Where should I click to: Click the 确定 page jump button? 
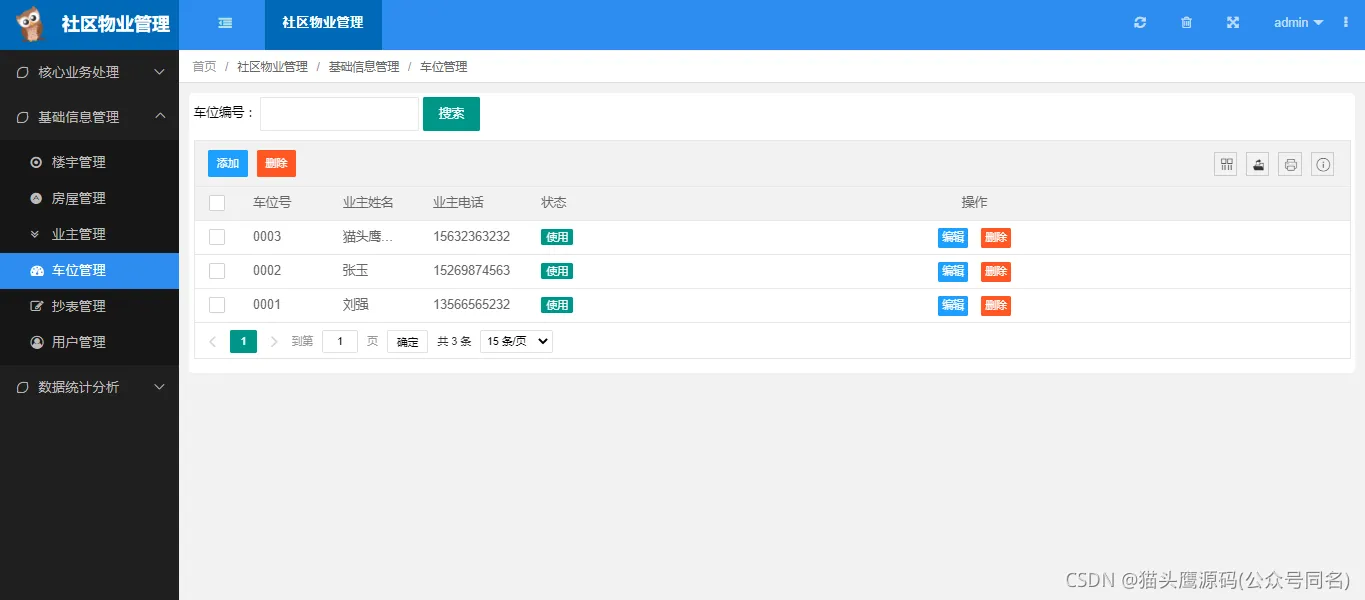pyautogui.click(x=407, y=342)
